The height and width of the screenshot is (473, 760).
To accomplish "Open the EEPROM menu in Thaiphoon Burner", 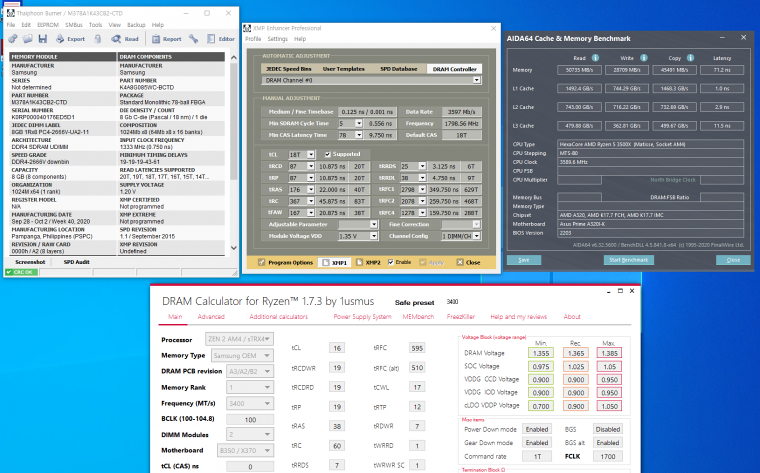I will coord(48,25).
